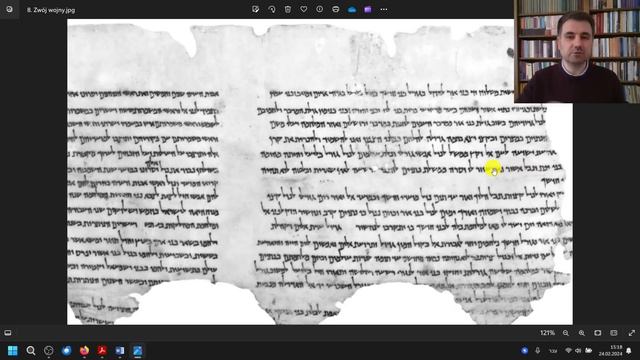Click the 121% zoom percentage

coord(547,333)
